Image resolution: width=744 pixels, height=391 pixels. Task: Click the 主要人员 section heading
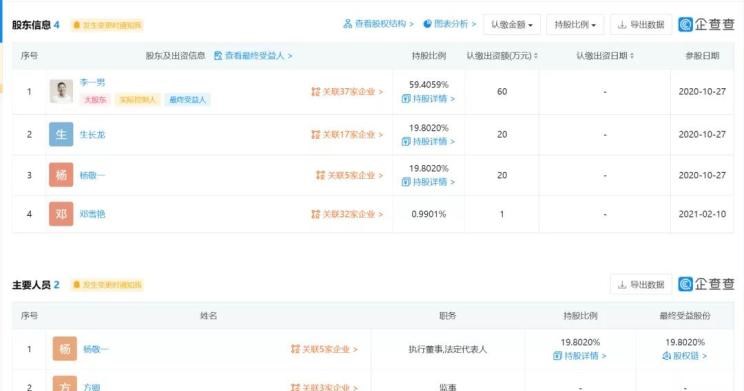coord(31,285)
